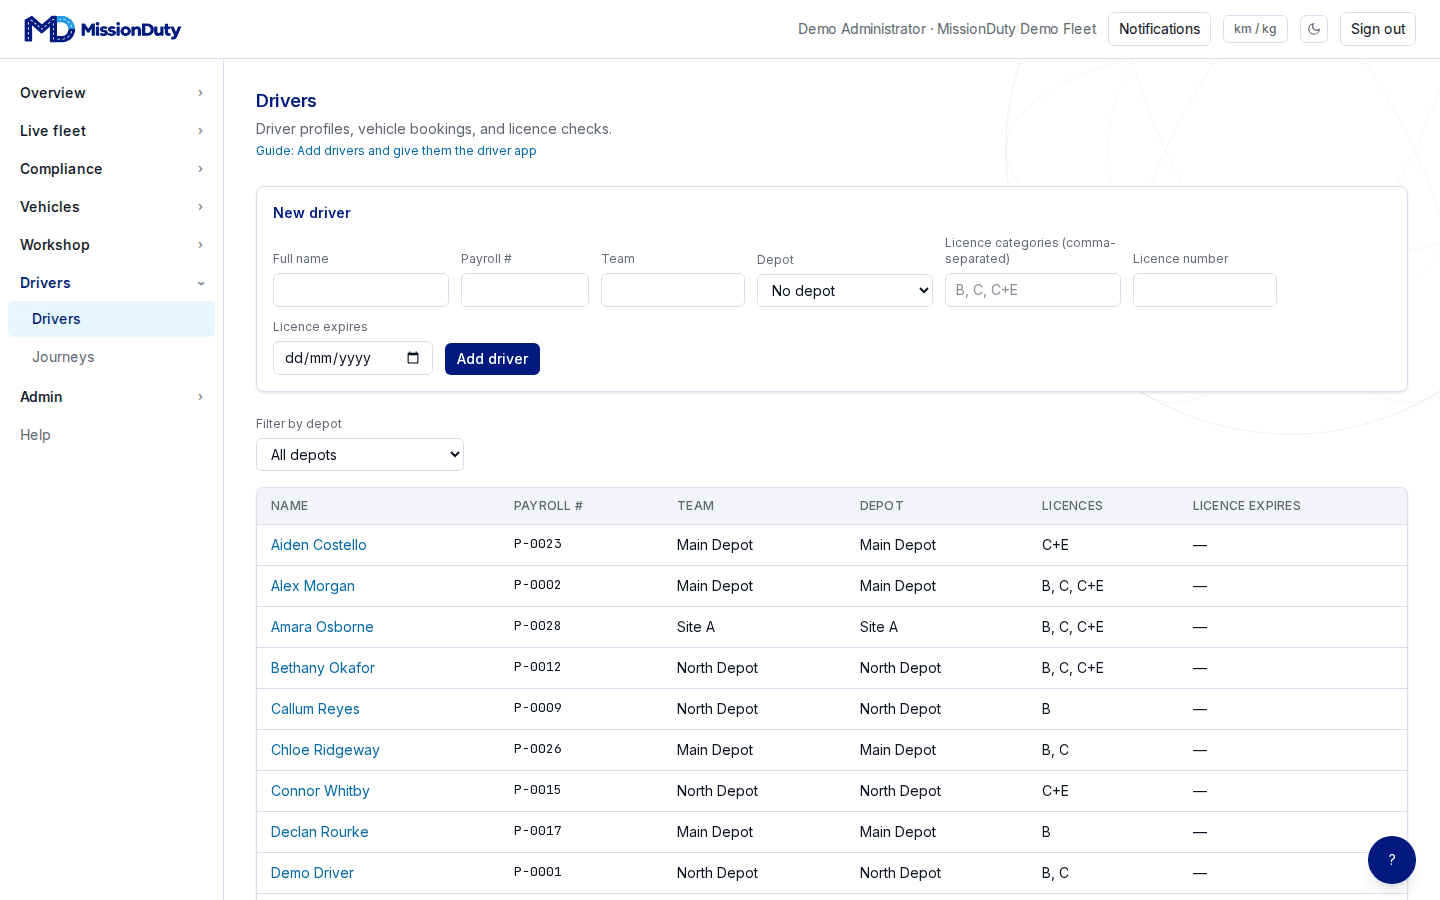Open Connor Whitby's driver profile
Image resolution: width=1440 pixels, height=900 pixels.
(320, 791)
